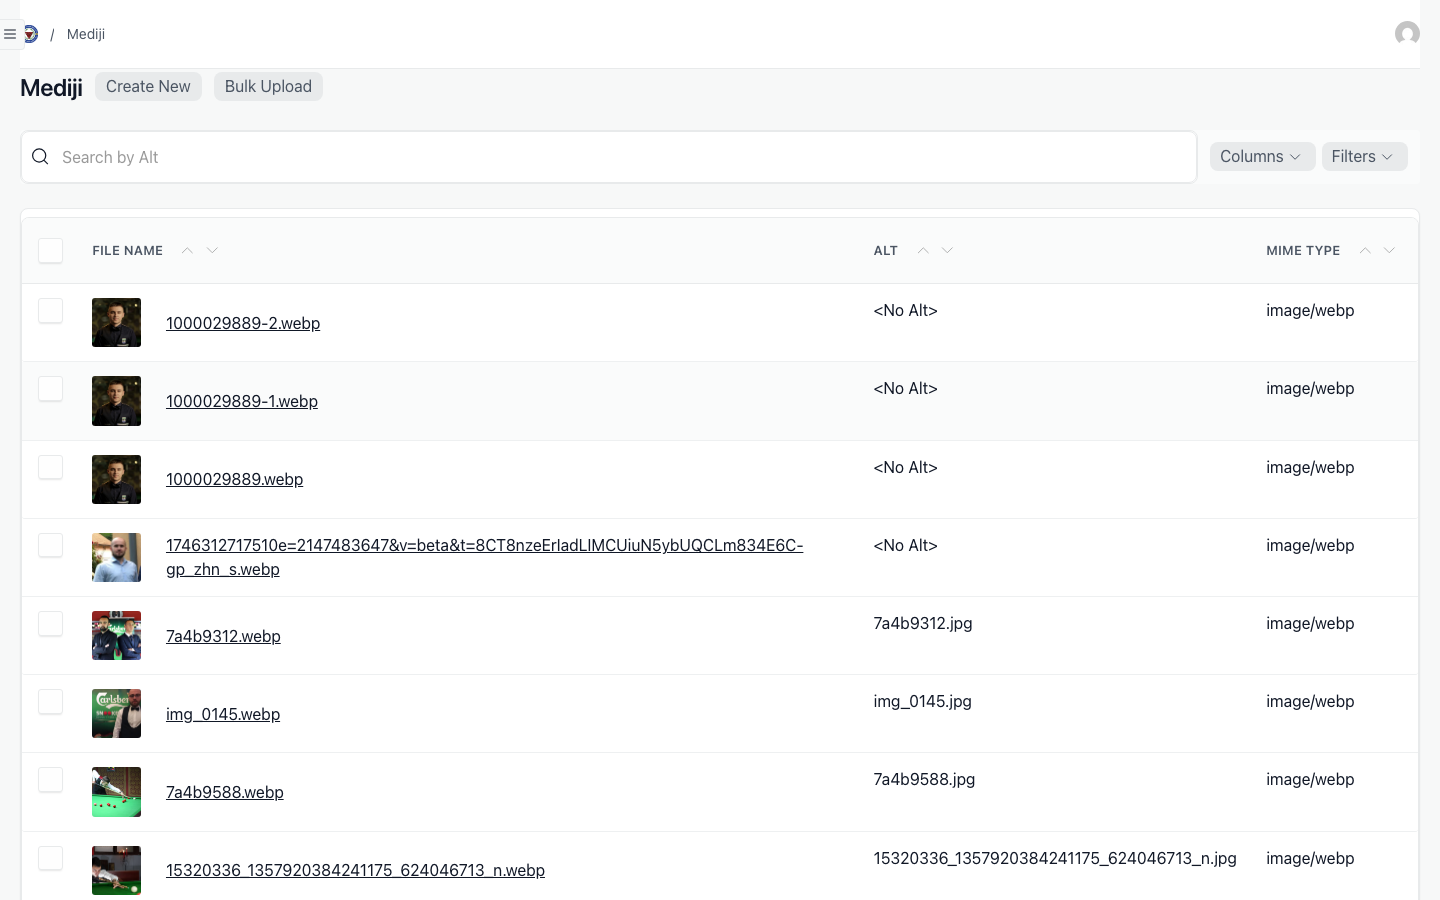The image size is (1440, 900).
Task: Expand the Columns dropdown
Action: point(1262,157)
